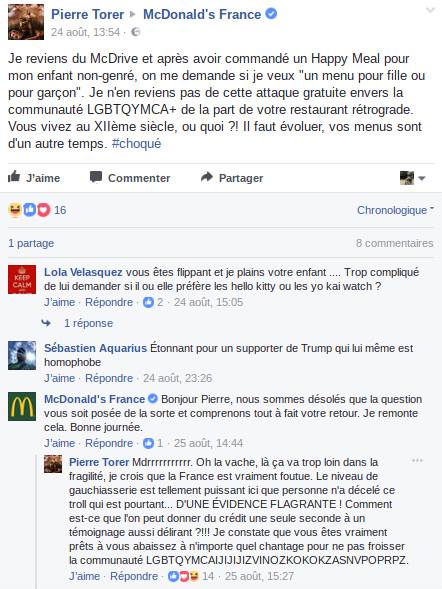Click reaction icons on Pierre's reply showing 14
This screenshot has height=589, width=442.
coord(183,576)
